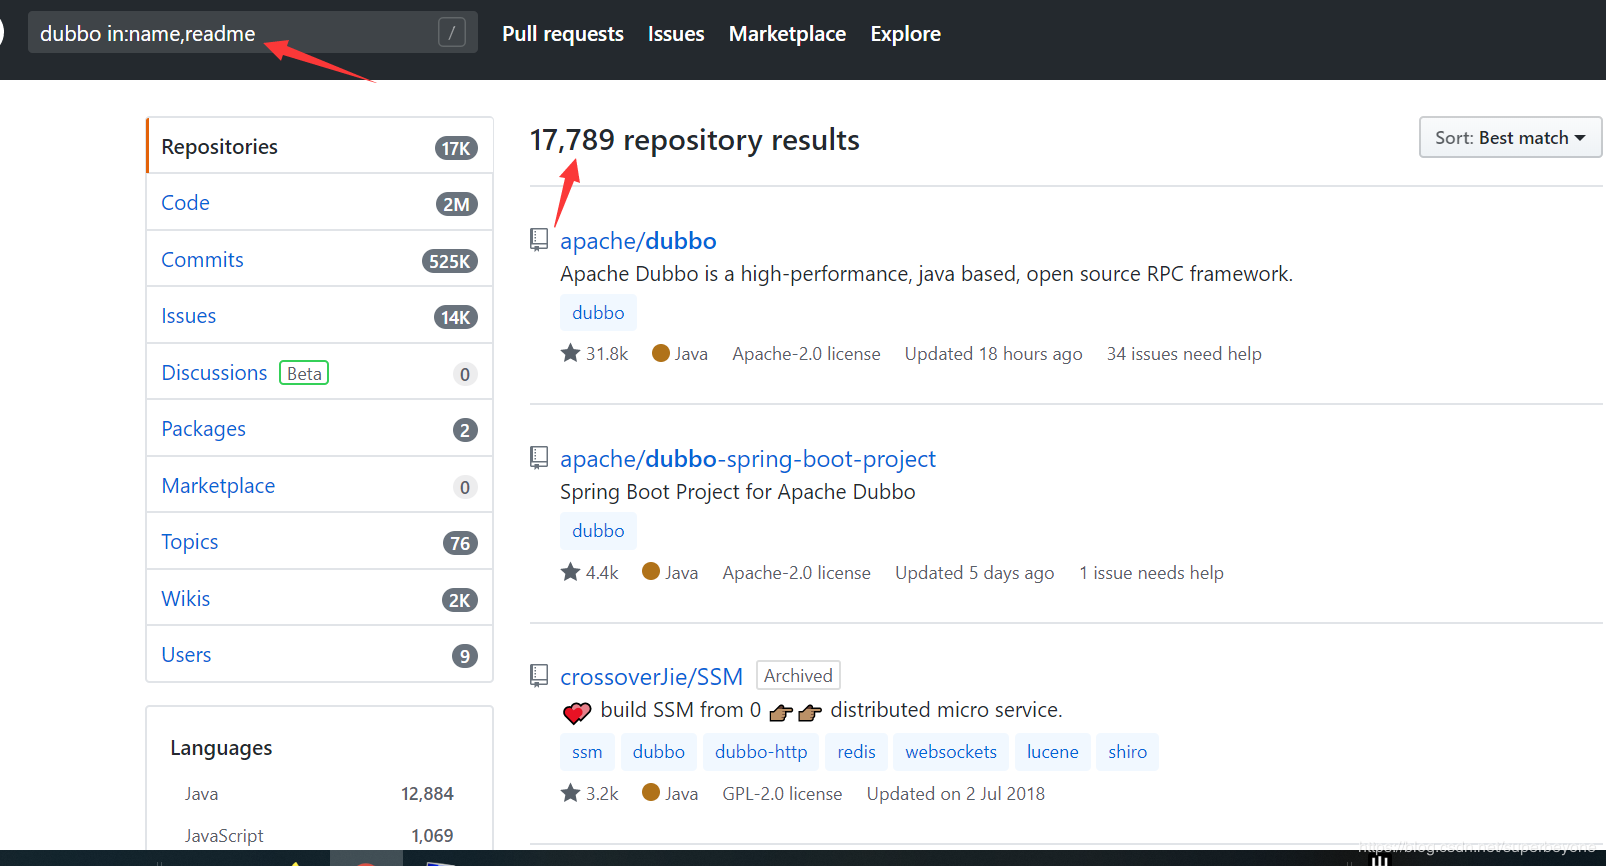Screen dimensions: 1606x866
Task: Click the websockets topic tag
Action: tap(951, 752)
